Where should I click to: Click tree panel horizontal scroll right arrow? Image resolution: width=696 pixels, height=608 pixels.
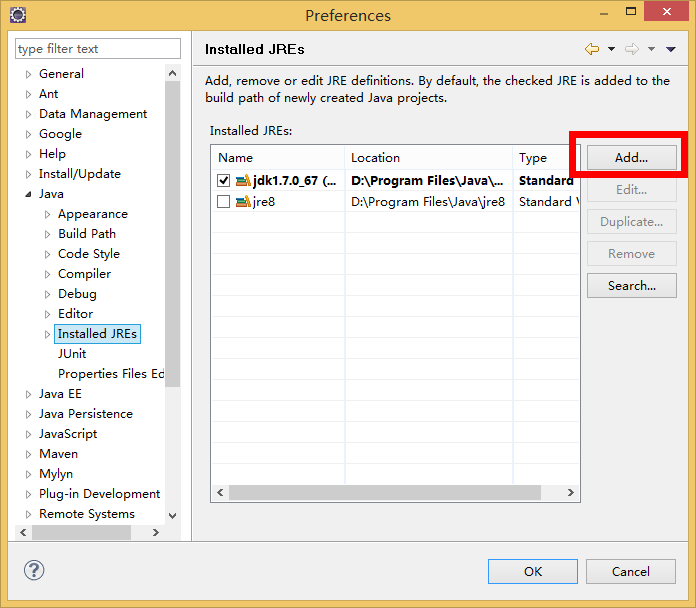click(155, 532)
